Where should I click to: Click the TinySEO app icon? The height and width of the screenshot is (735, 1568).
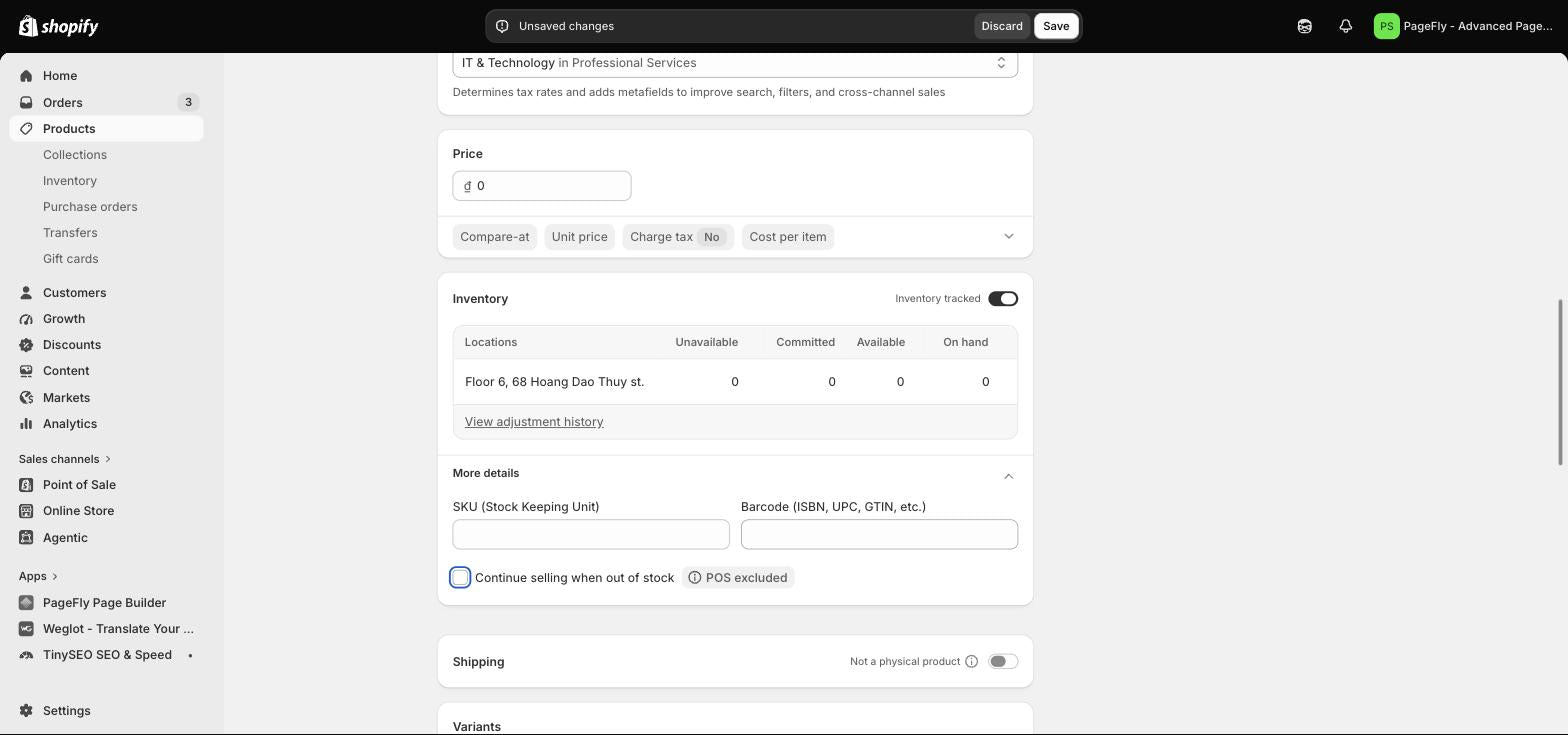pos(26,655)
